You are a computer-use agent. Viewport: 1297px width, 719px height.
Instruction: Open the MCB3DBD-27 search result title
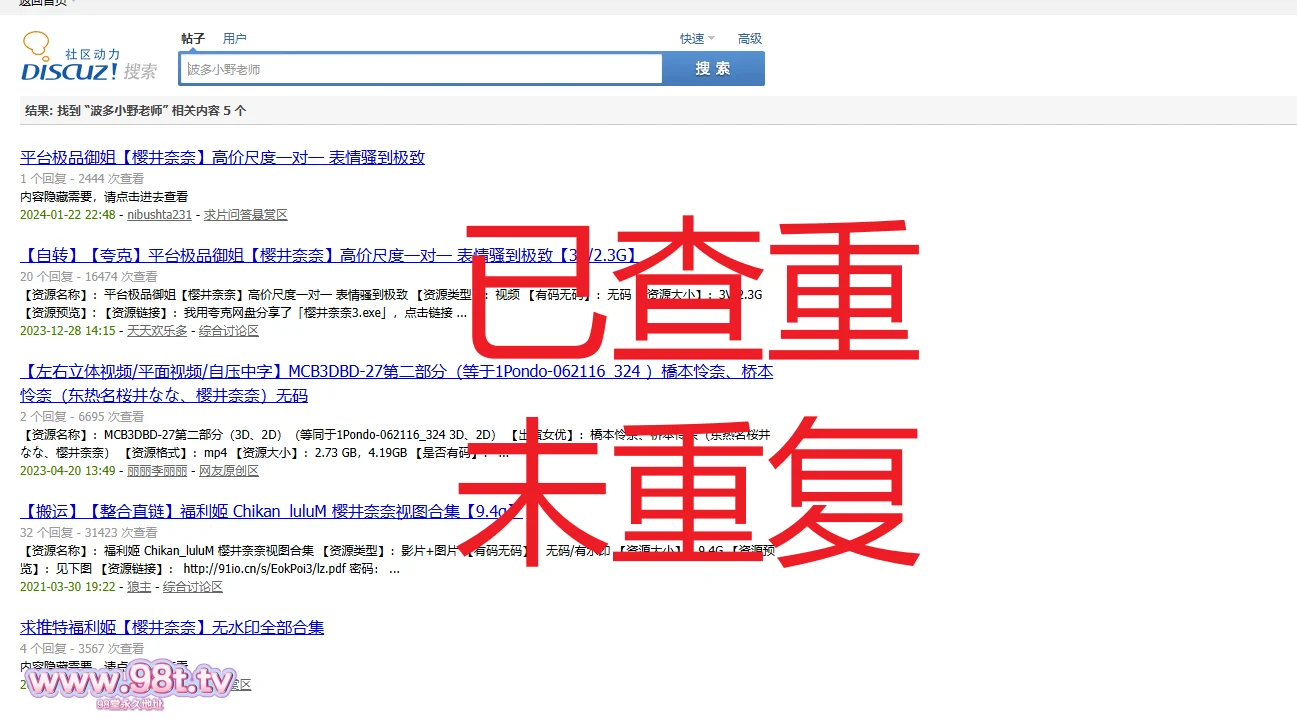click(x=396, y=372)
